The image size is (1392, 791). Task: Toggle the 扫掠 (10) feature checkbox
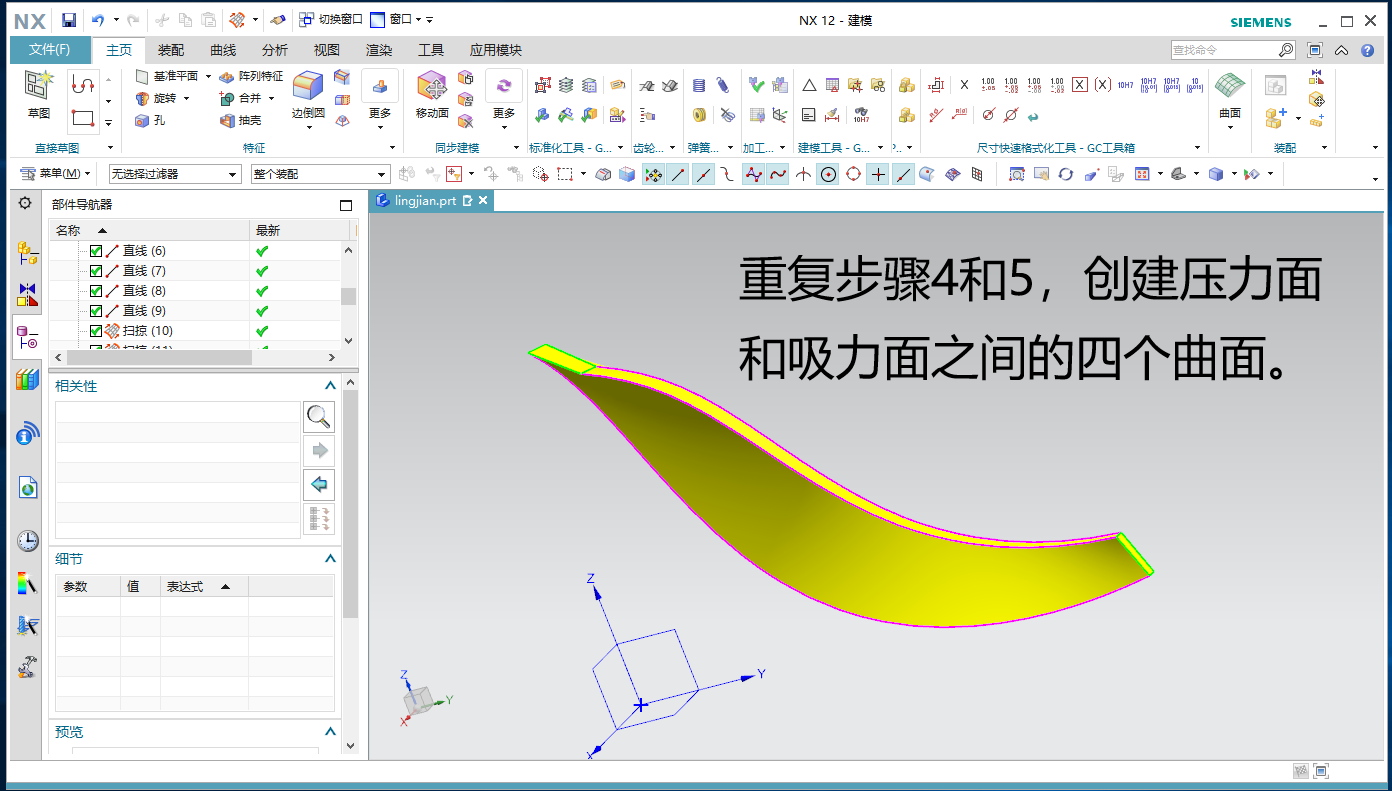96,331
